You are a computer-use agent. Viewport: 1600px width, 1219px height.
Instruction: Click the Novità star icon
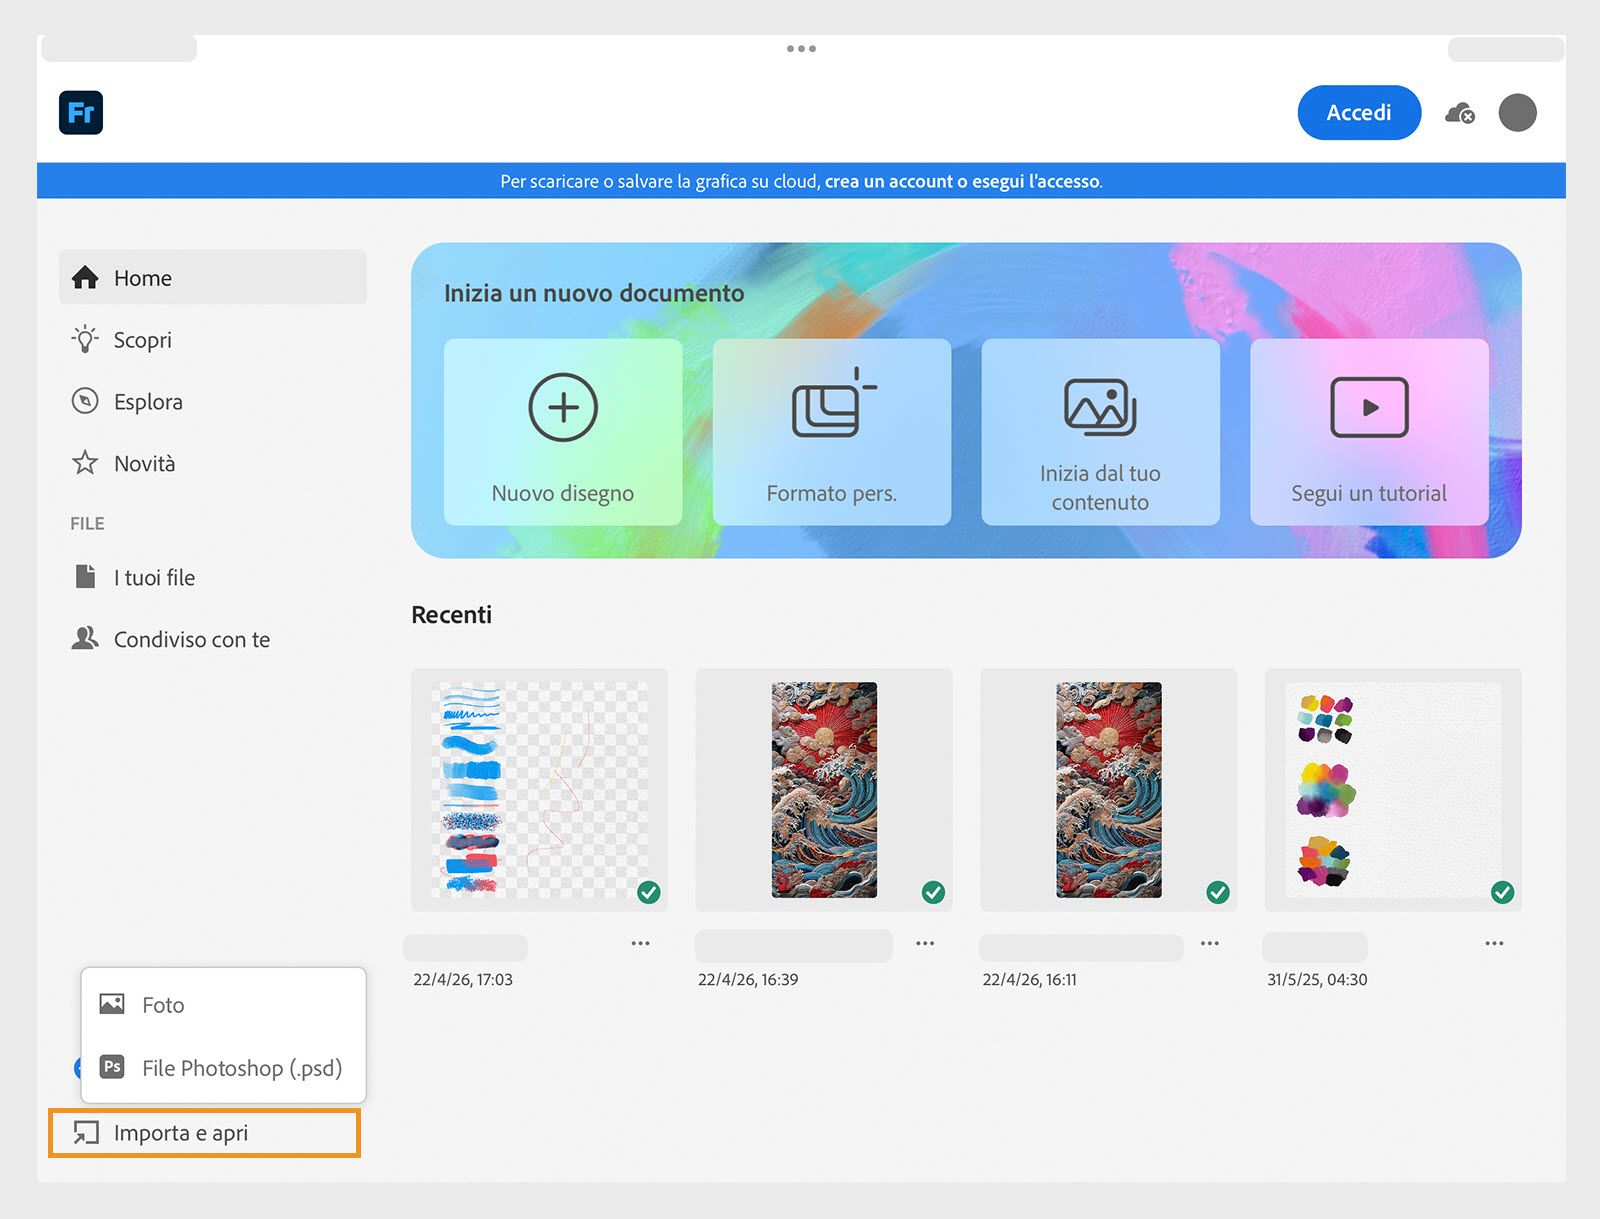[85, 462]
